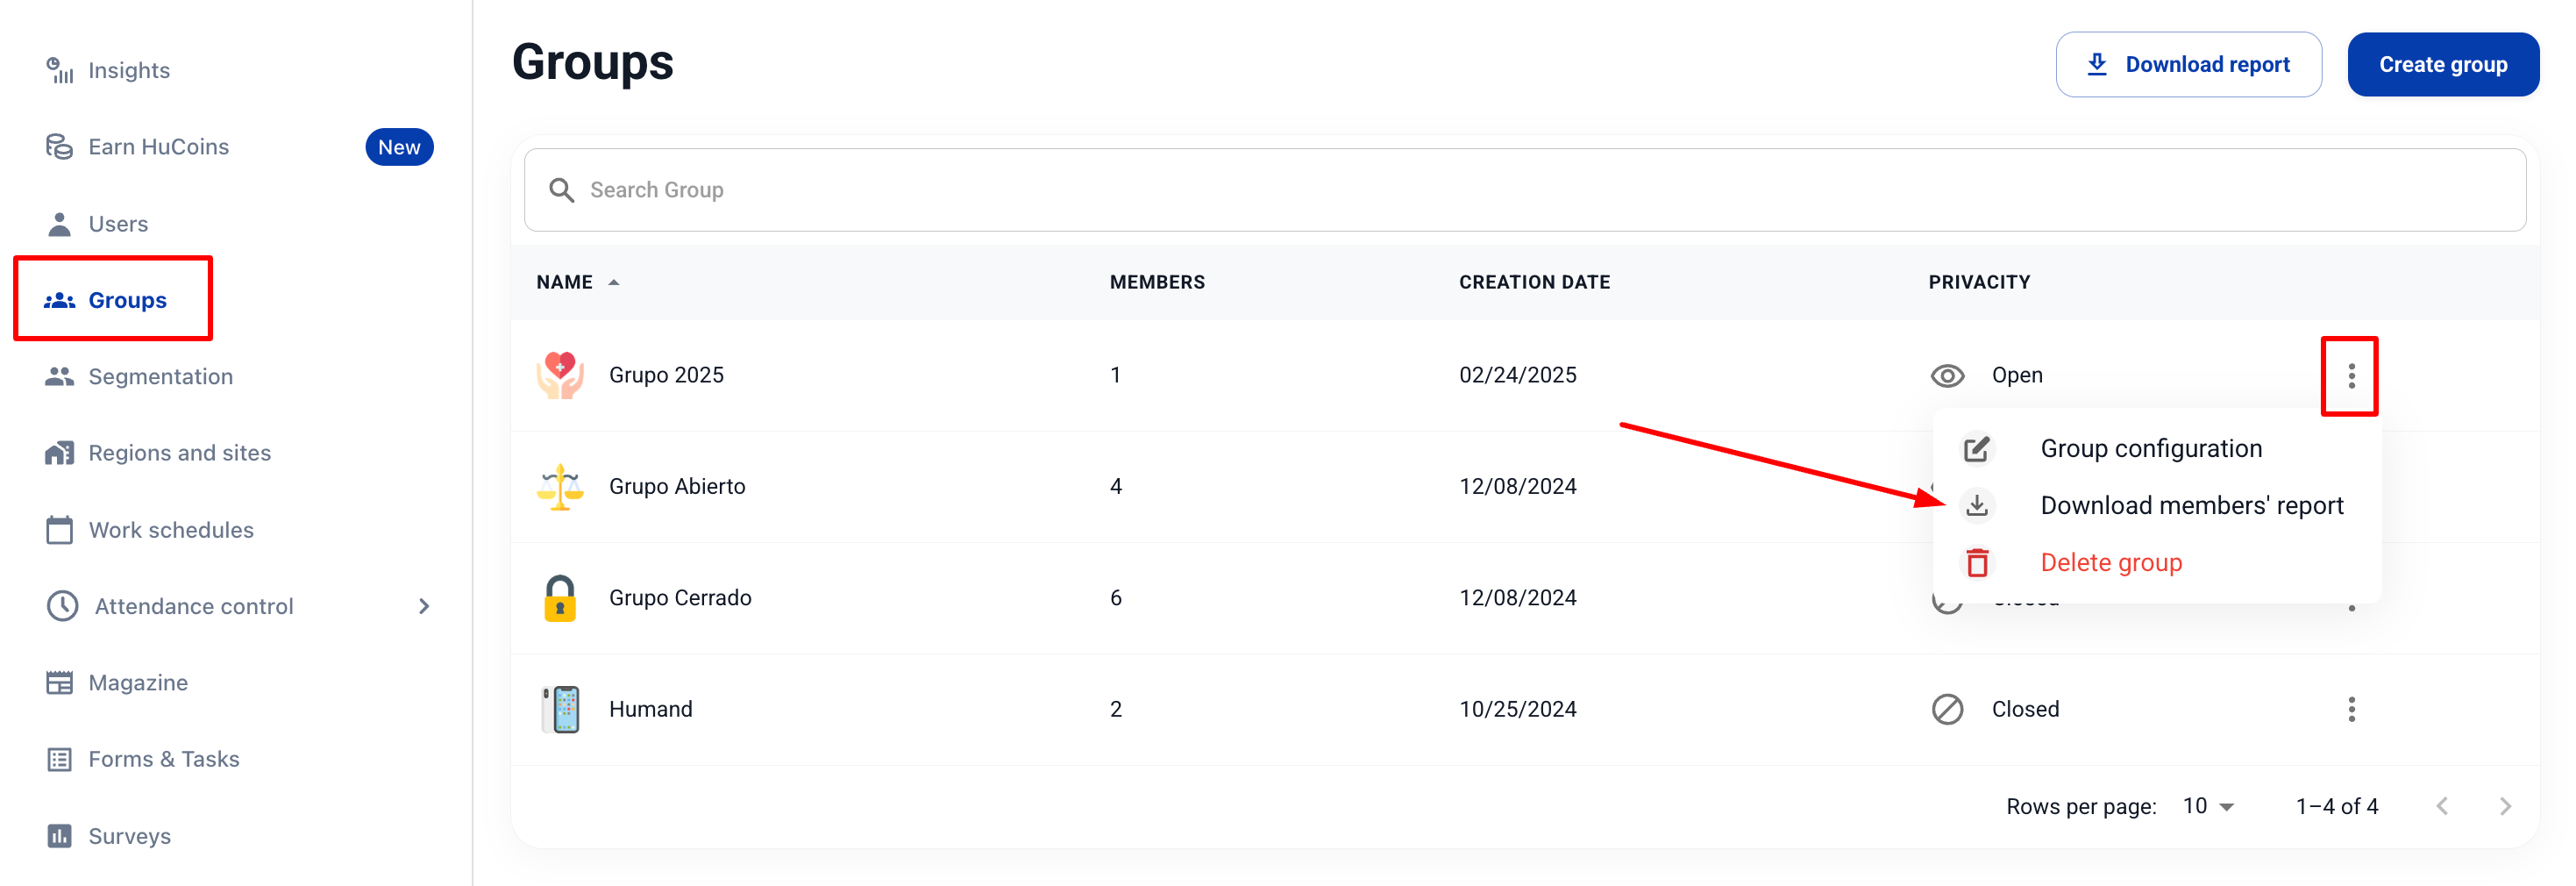Click the Users person icon
The height and width of the screenshot is (886, 2576).
59,224
